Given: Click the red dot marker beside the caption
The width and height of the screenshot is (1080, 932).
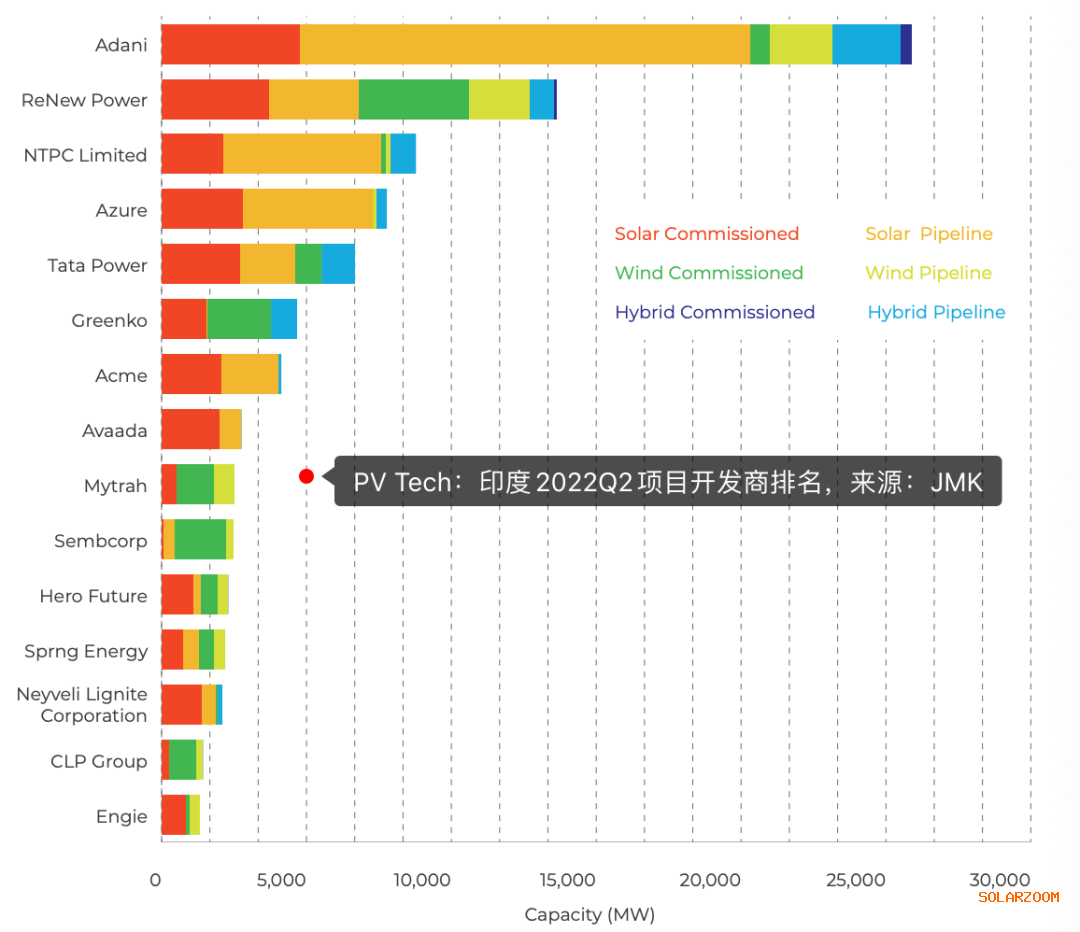Looking at the screenshot, I should point(306,476).
